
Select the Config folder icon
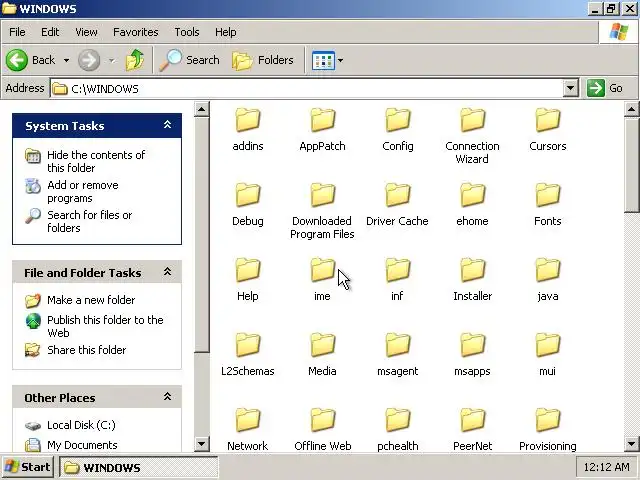pyautogui.click(x=398, y=120)
